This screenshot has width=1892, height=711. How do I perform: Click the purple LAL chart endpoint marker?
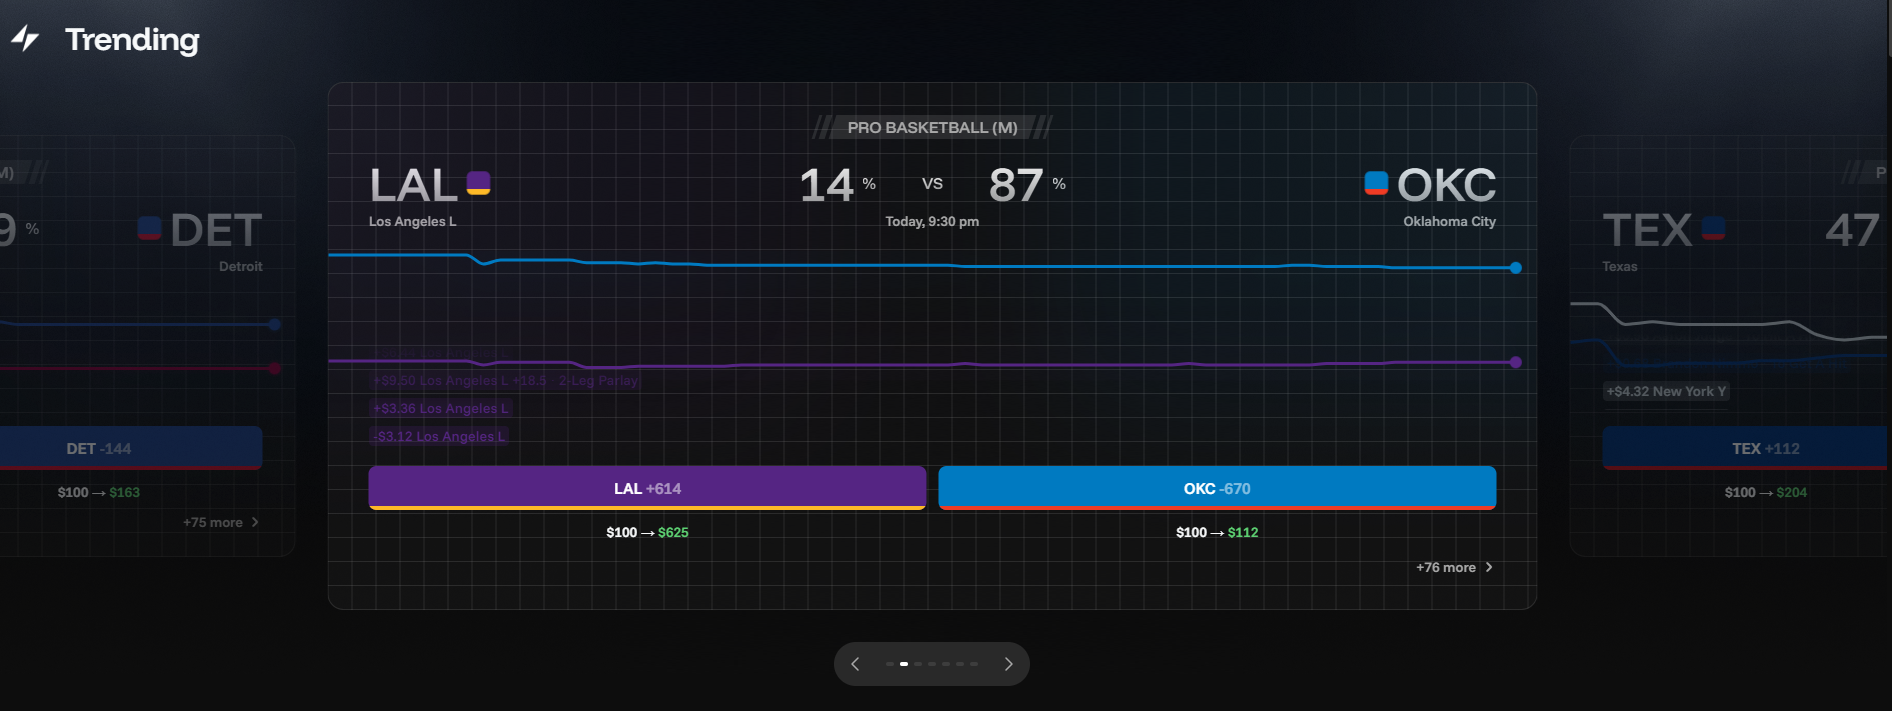(1516, 362)
